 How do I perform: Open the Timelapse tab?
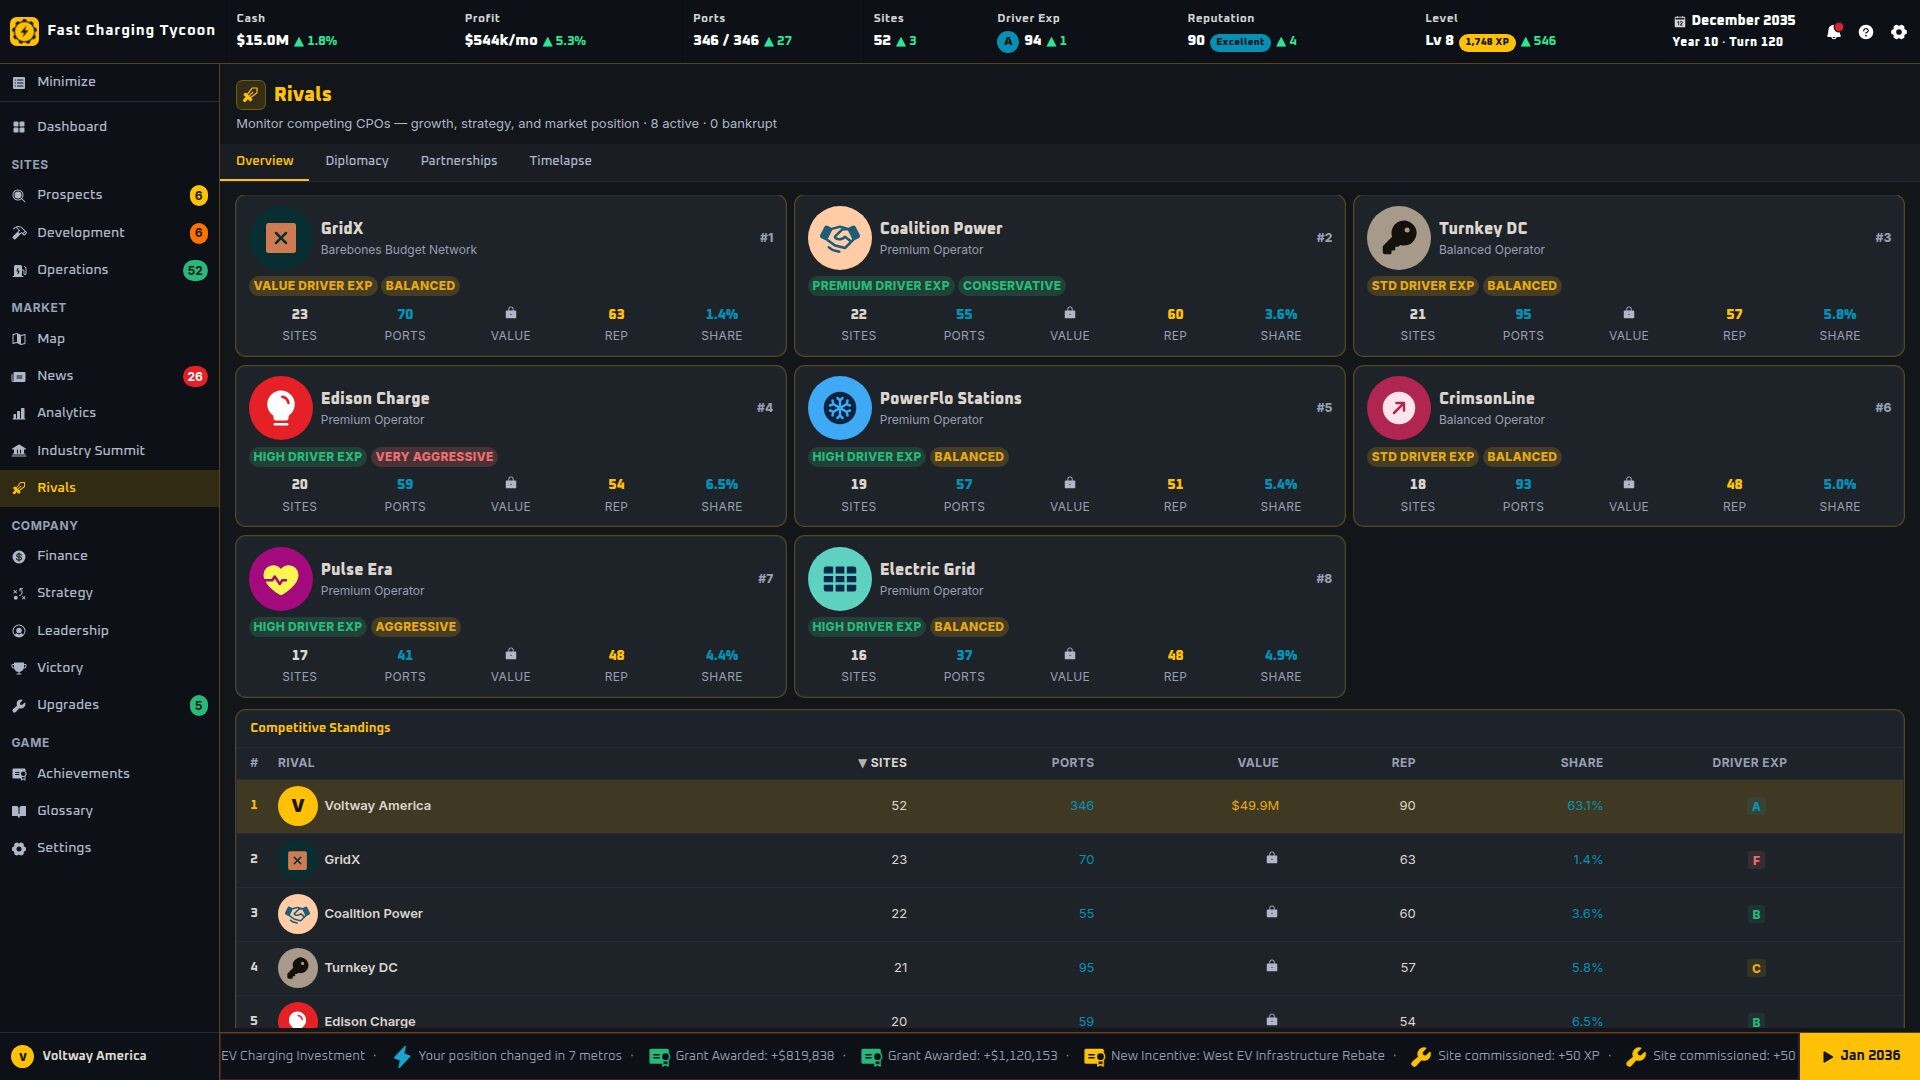tap(560, 161)
